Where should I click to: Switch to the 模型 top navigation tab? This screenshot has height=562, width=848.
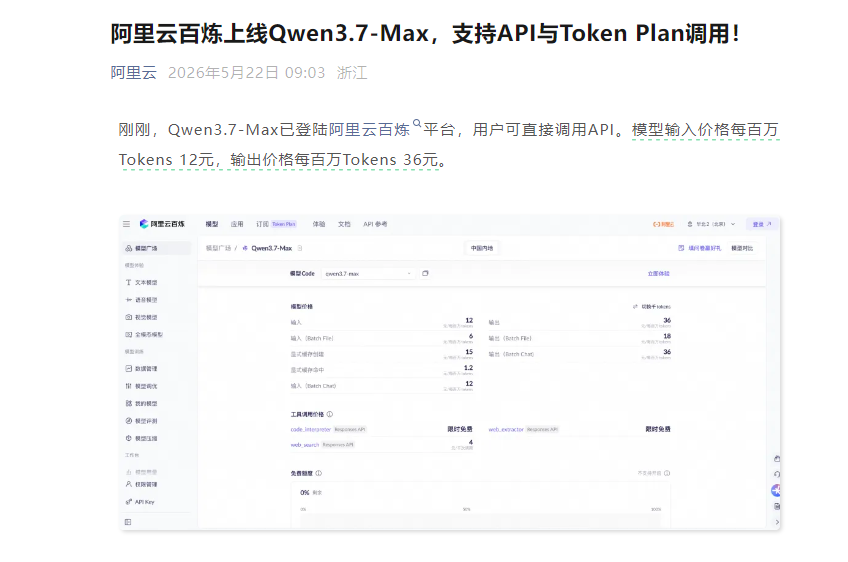click(x=212, y=224)
